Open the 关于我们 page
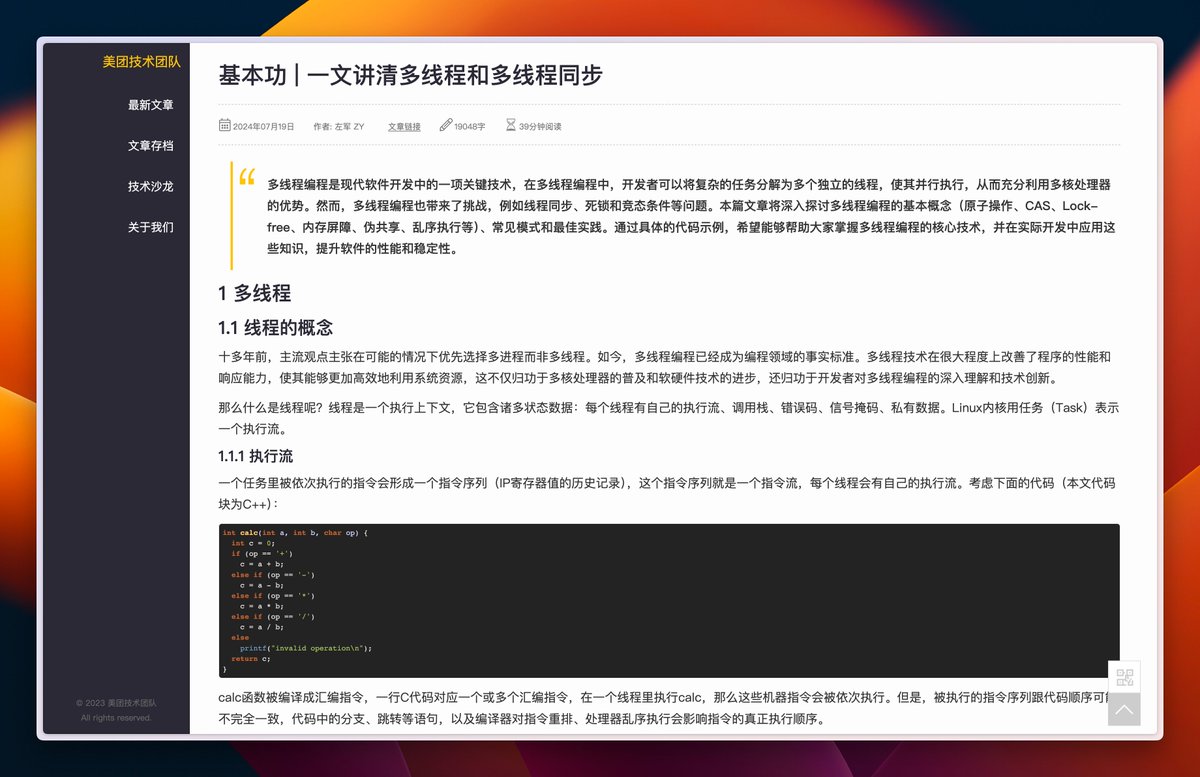The image size is (1200, 777). click(151, 227)
